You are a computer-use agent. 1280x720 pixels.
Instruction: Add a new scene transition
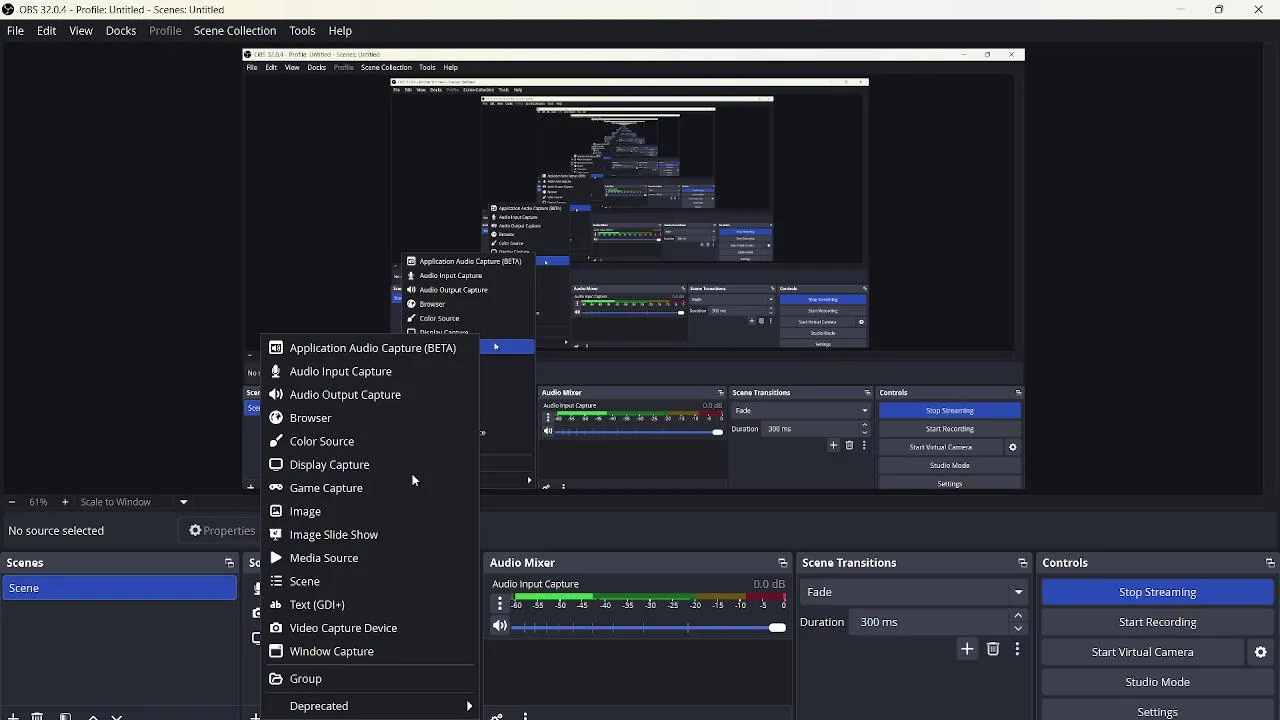point(967,650)
